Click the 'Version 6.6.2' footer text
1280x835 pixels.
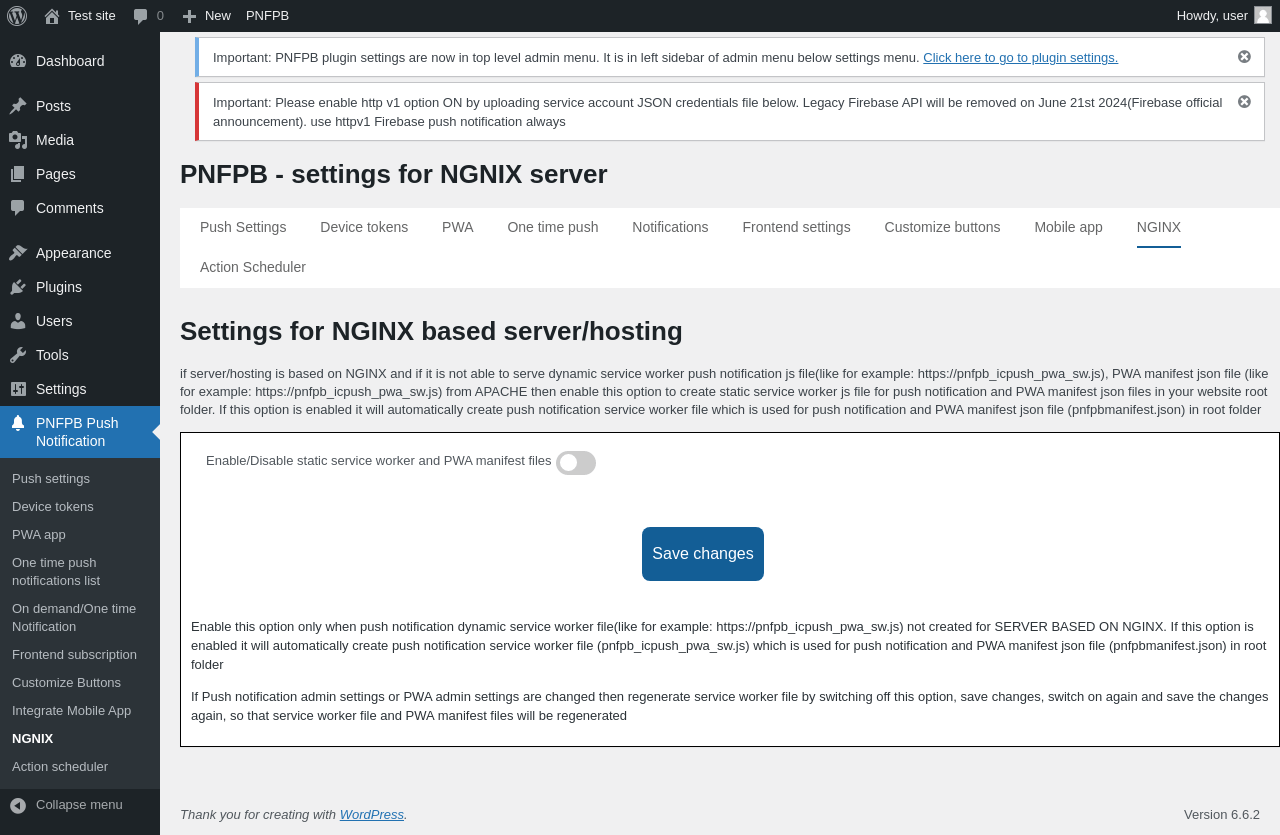1222,815
